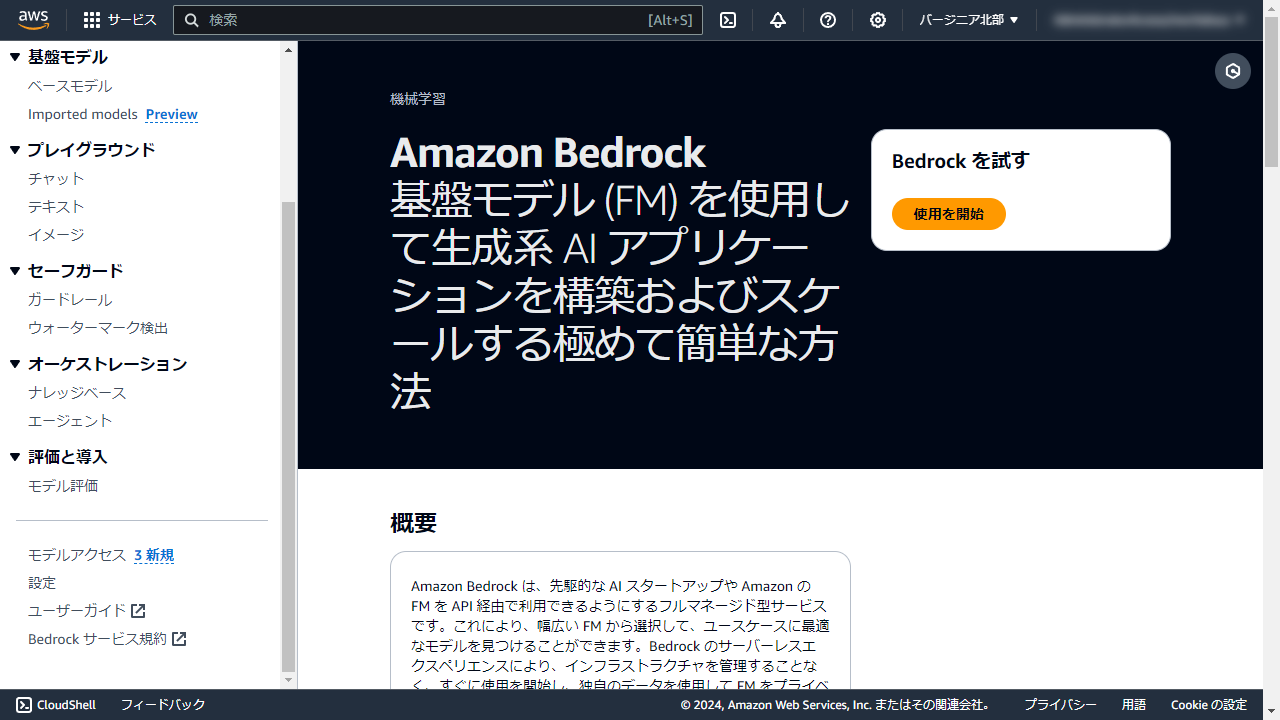1280x720 pixels.
Task: Click the 機械学習 breadcrumb link
Action: [x=418, y=99]
